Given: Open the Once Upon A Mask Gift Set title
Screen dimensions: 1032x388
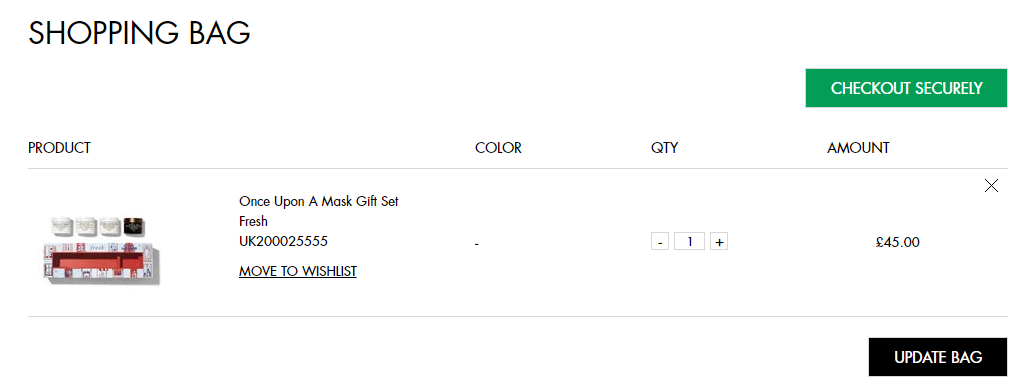Looking at the screenshot, I should pos(319,201).
